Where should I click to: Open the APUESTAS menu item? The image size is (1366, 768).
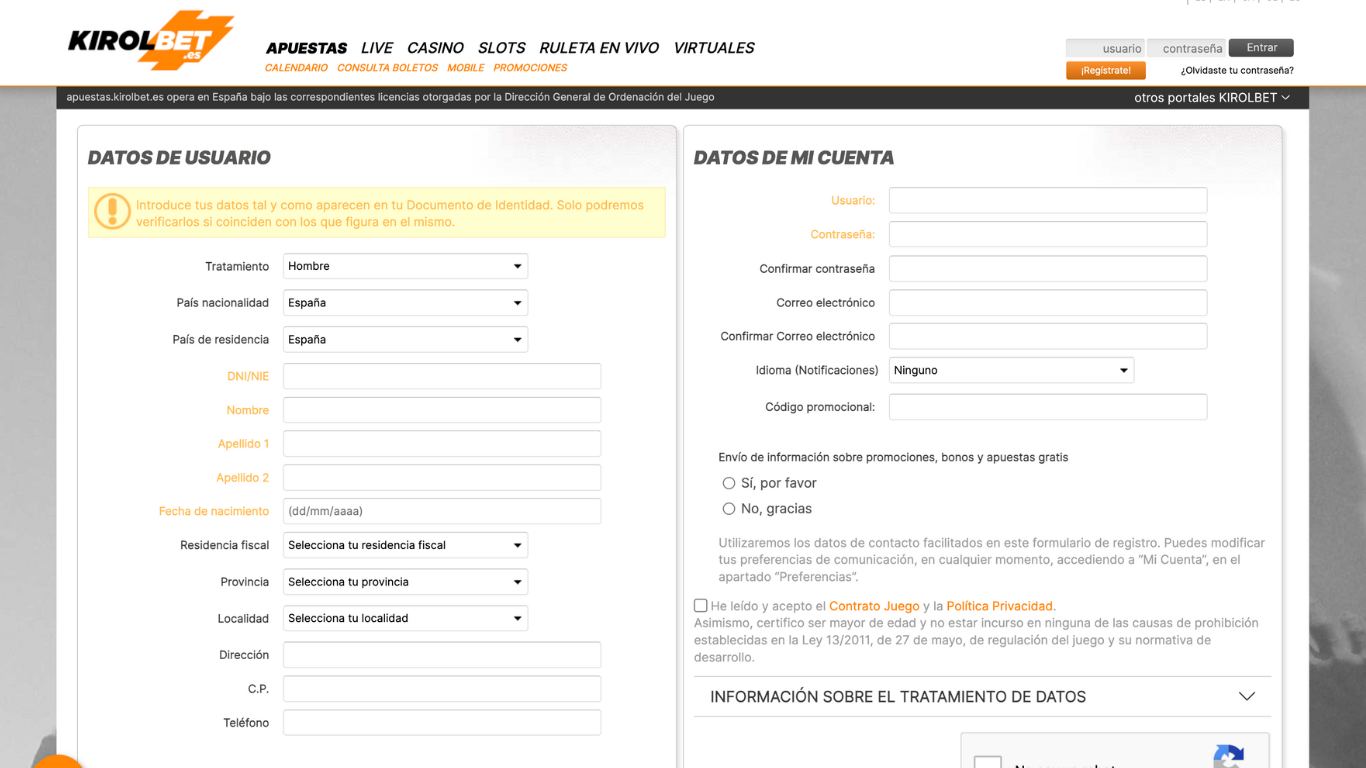click(306, 48)
